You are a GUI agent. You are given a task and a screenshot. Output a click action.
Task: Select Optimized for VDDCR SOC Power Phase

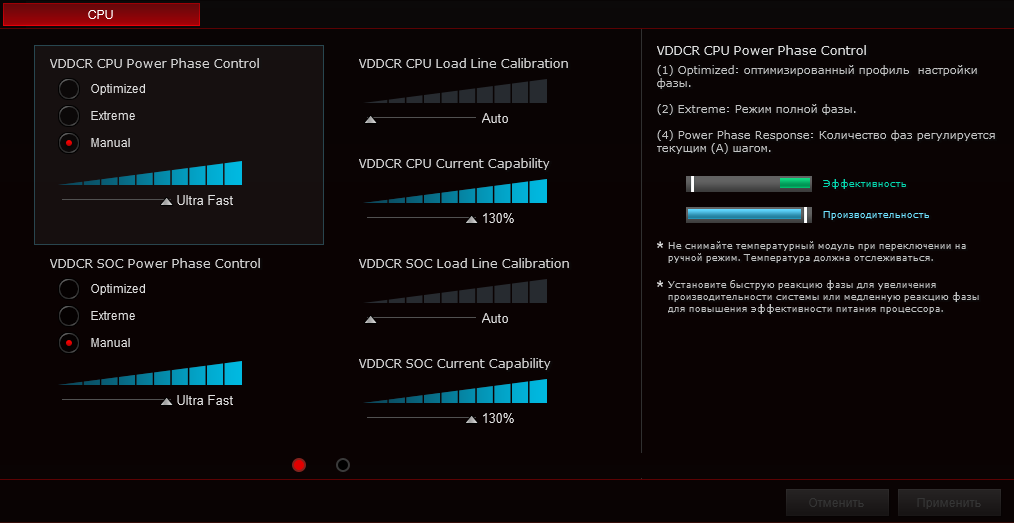pyautogui.click(x=69, y=289)
